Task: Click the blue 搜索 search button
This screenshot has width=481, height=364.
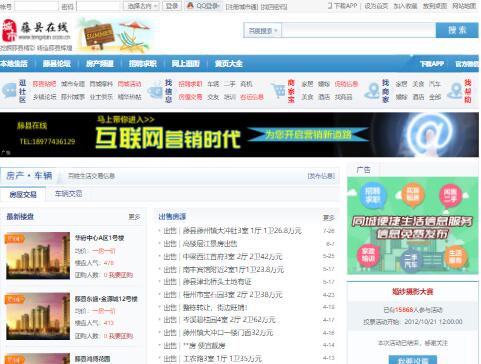Action: click(457, 30)
